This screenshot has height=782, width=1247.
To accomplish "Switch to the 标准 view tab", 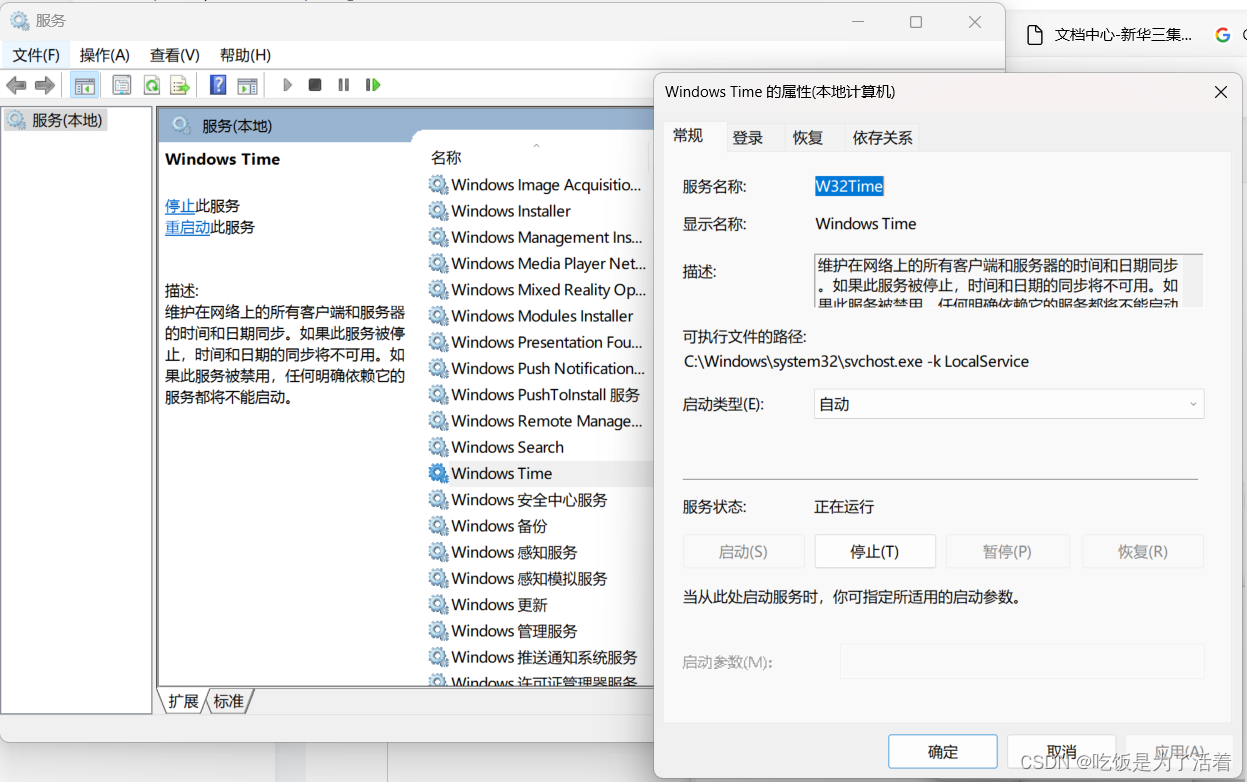I will (x=229, y=701).
